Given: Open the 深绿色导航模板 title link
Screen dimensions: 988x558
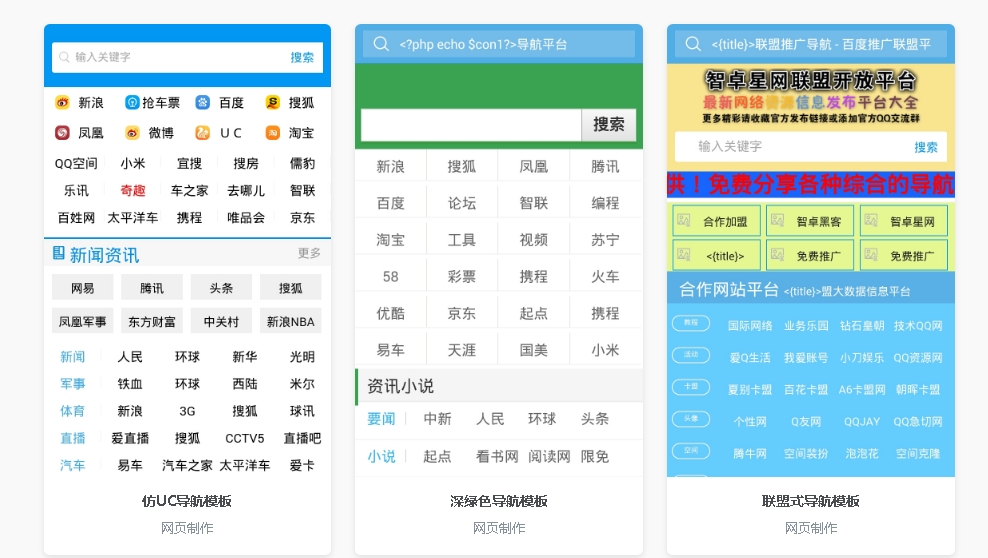Looking at the screenshot, I should point(499,501).
